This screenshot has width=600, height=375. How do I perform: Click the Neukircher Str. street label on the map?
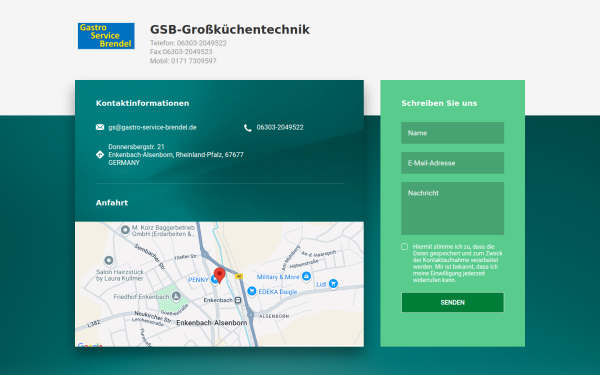coord(153,316)
